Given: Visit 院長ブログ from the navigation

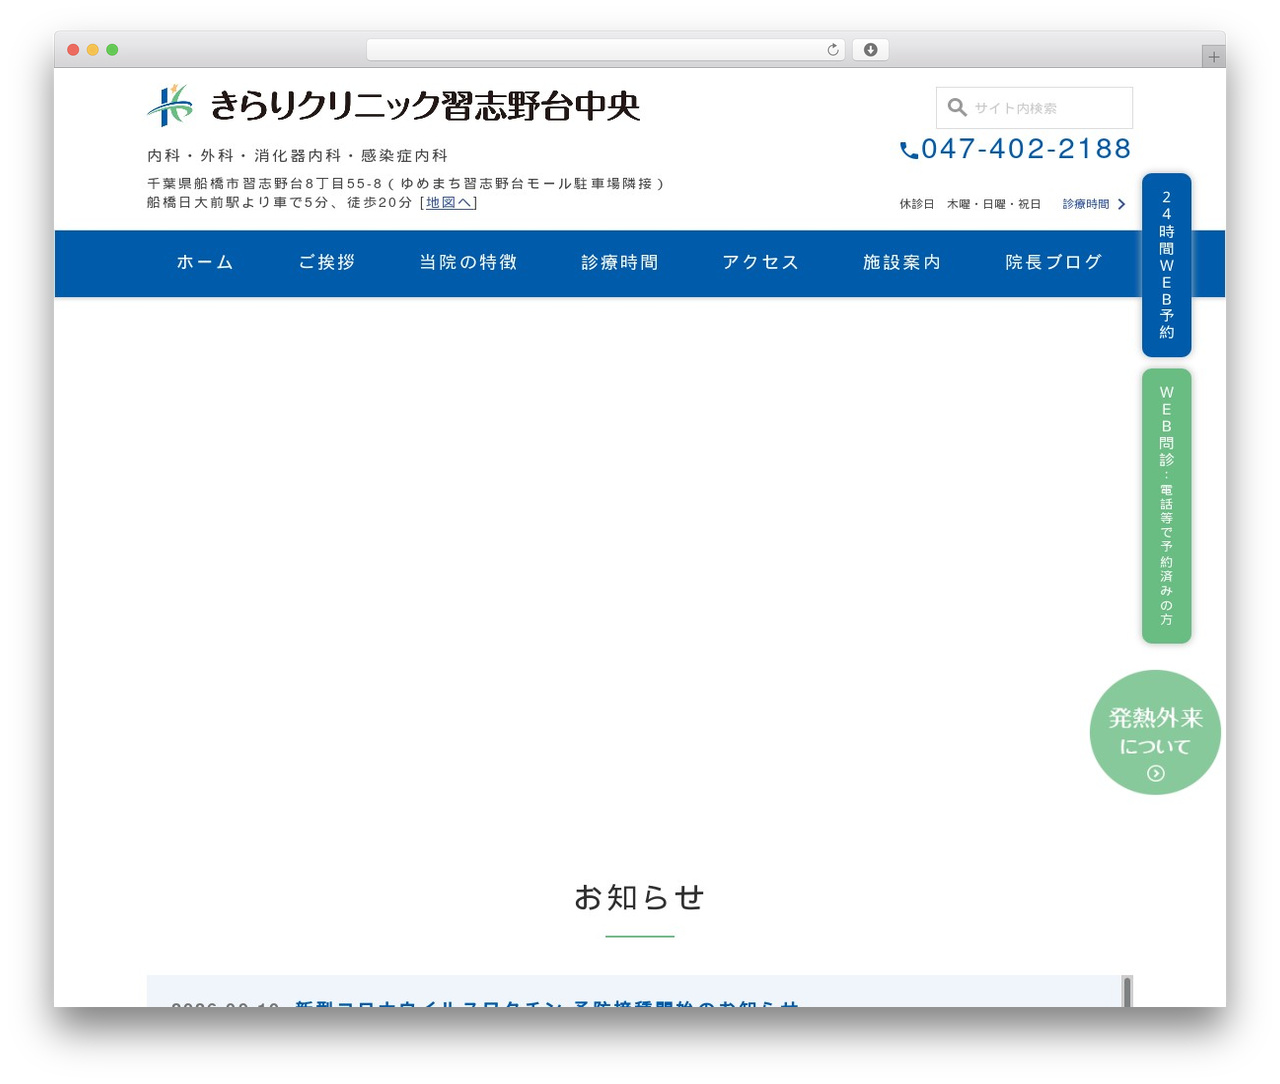Looking at the screenshot, I should click(1054, 262).
